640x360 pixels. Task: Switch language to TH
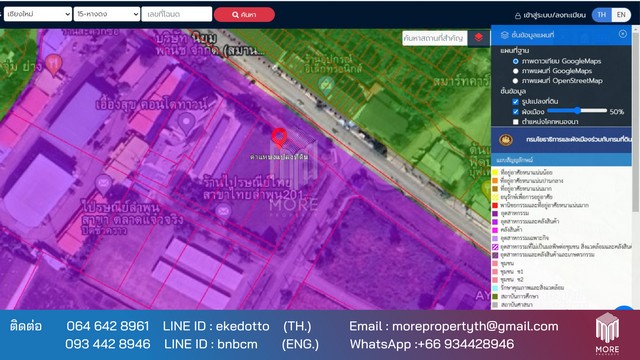pos(601,15)
